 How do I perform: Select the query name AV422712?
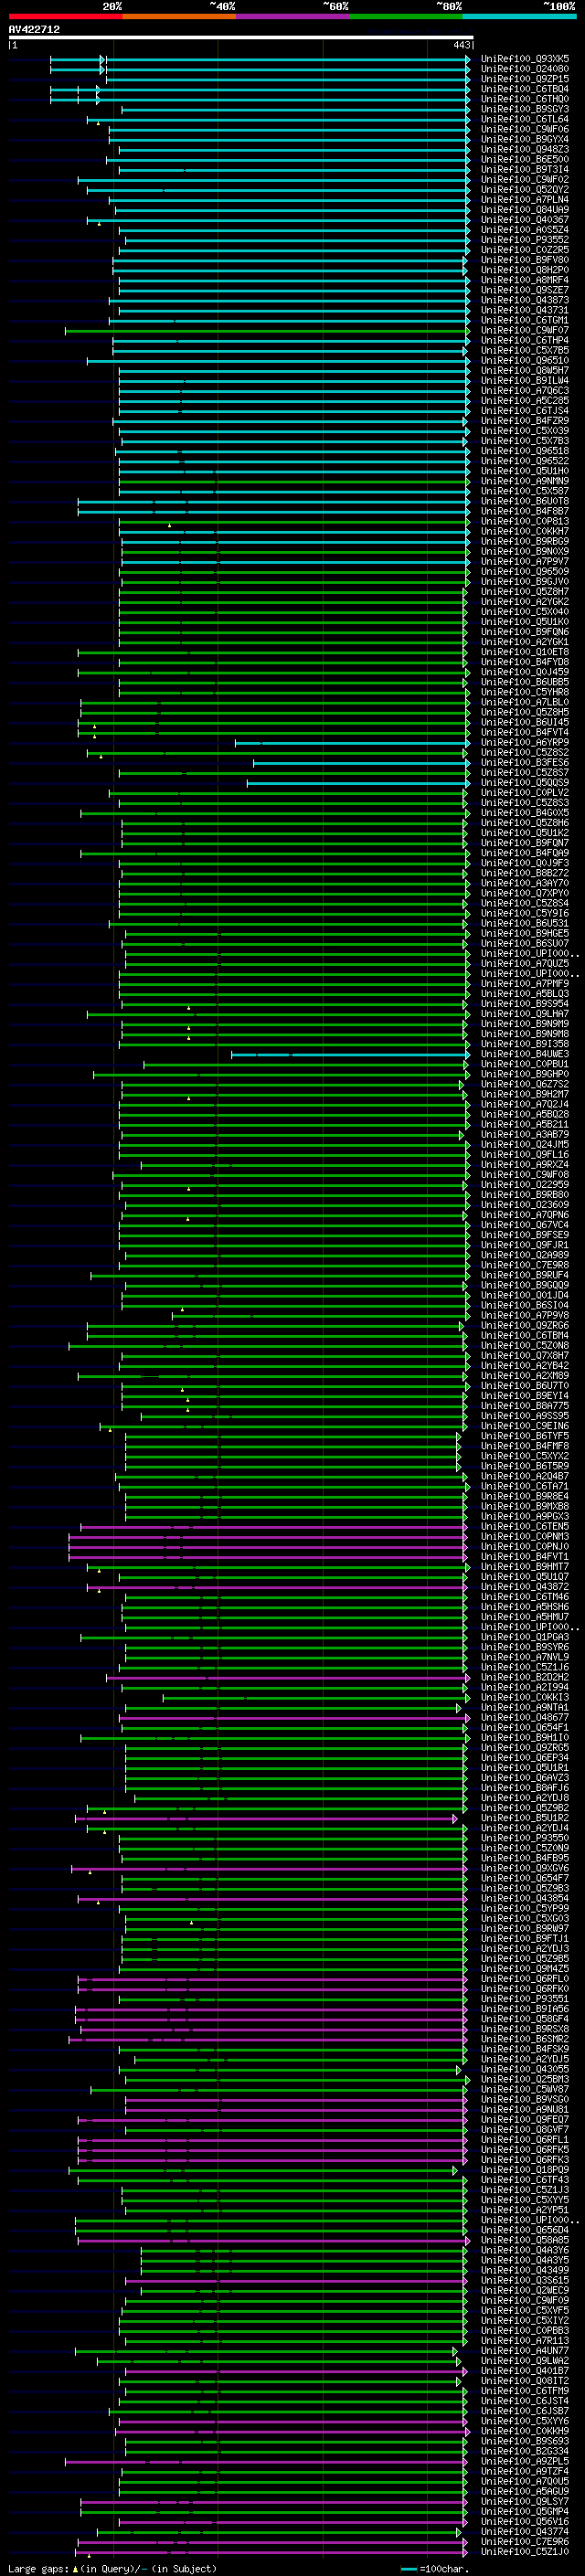pos(34,30)
